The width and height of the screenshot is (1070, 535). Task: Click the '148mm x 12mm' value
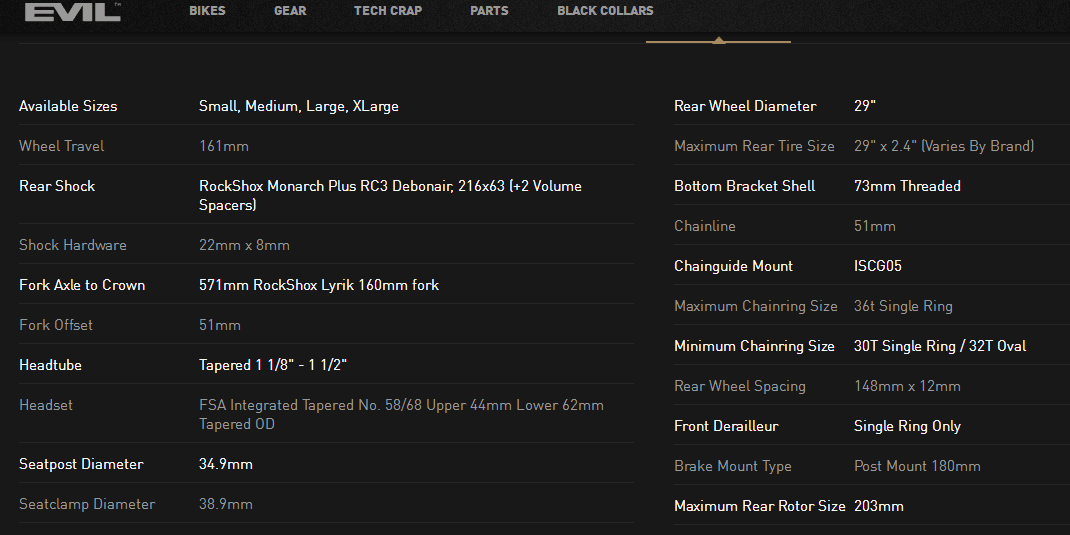point(907,386)
